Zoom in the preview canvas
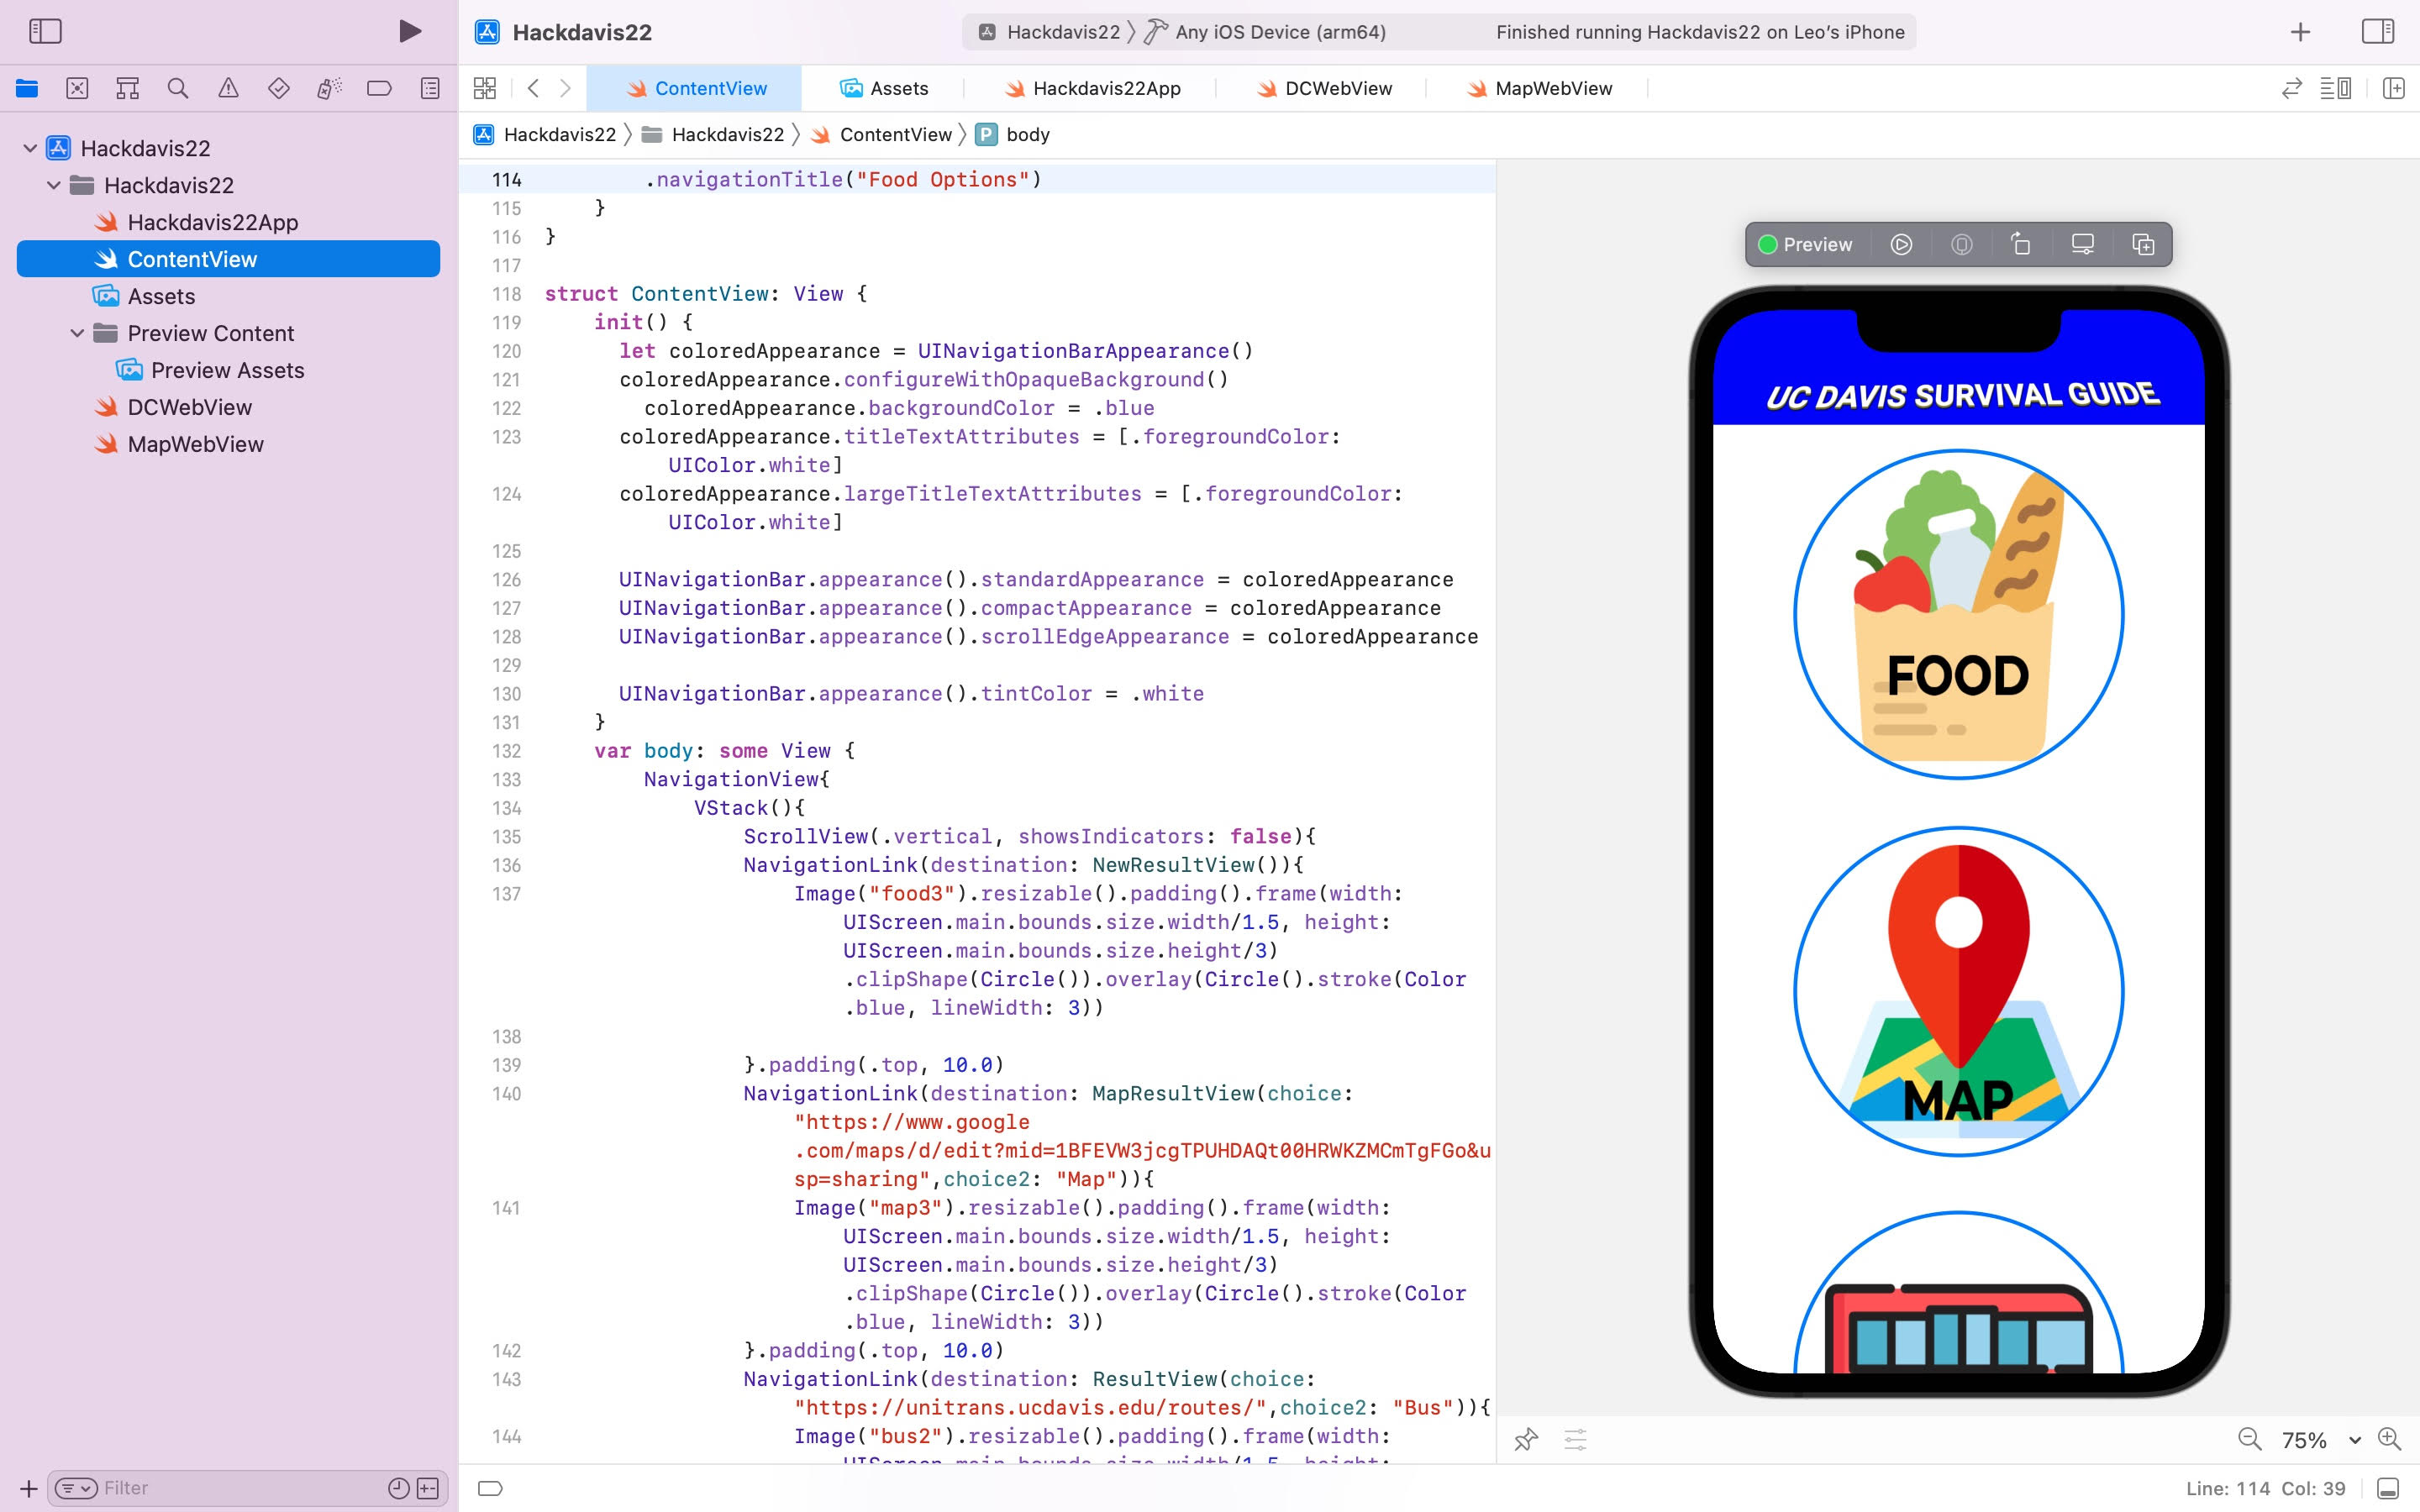 point(2390,1439)
